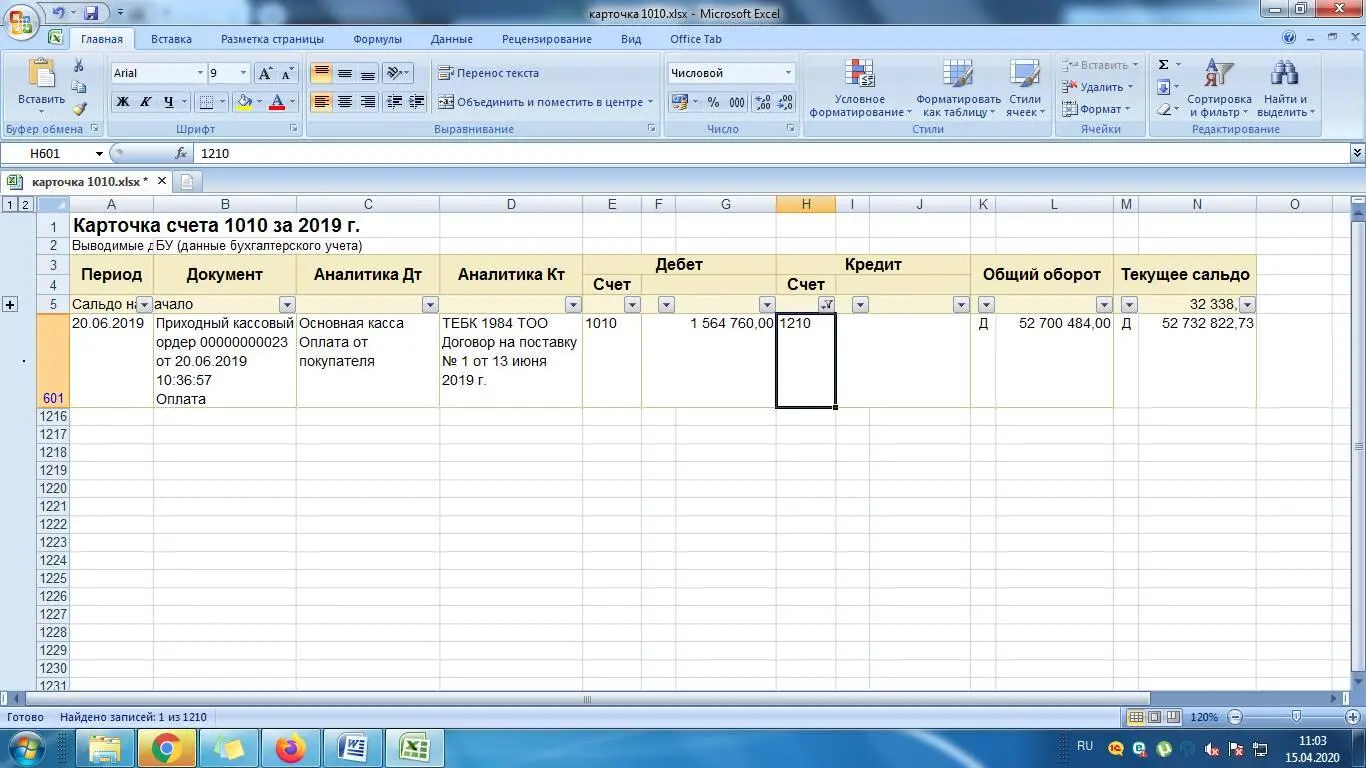This screenshot has height=768, width=1366.
Task: Click the AutoSum sigma icon
Action: [1163, 65]
